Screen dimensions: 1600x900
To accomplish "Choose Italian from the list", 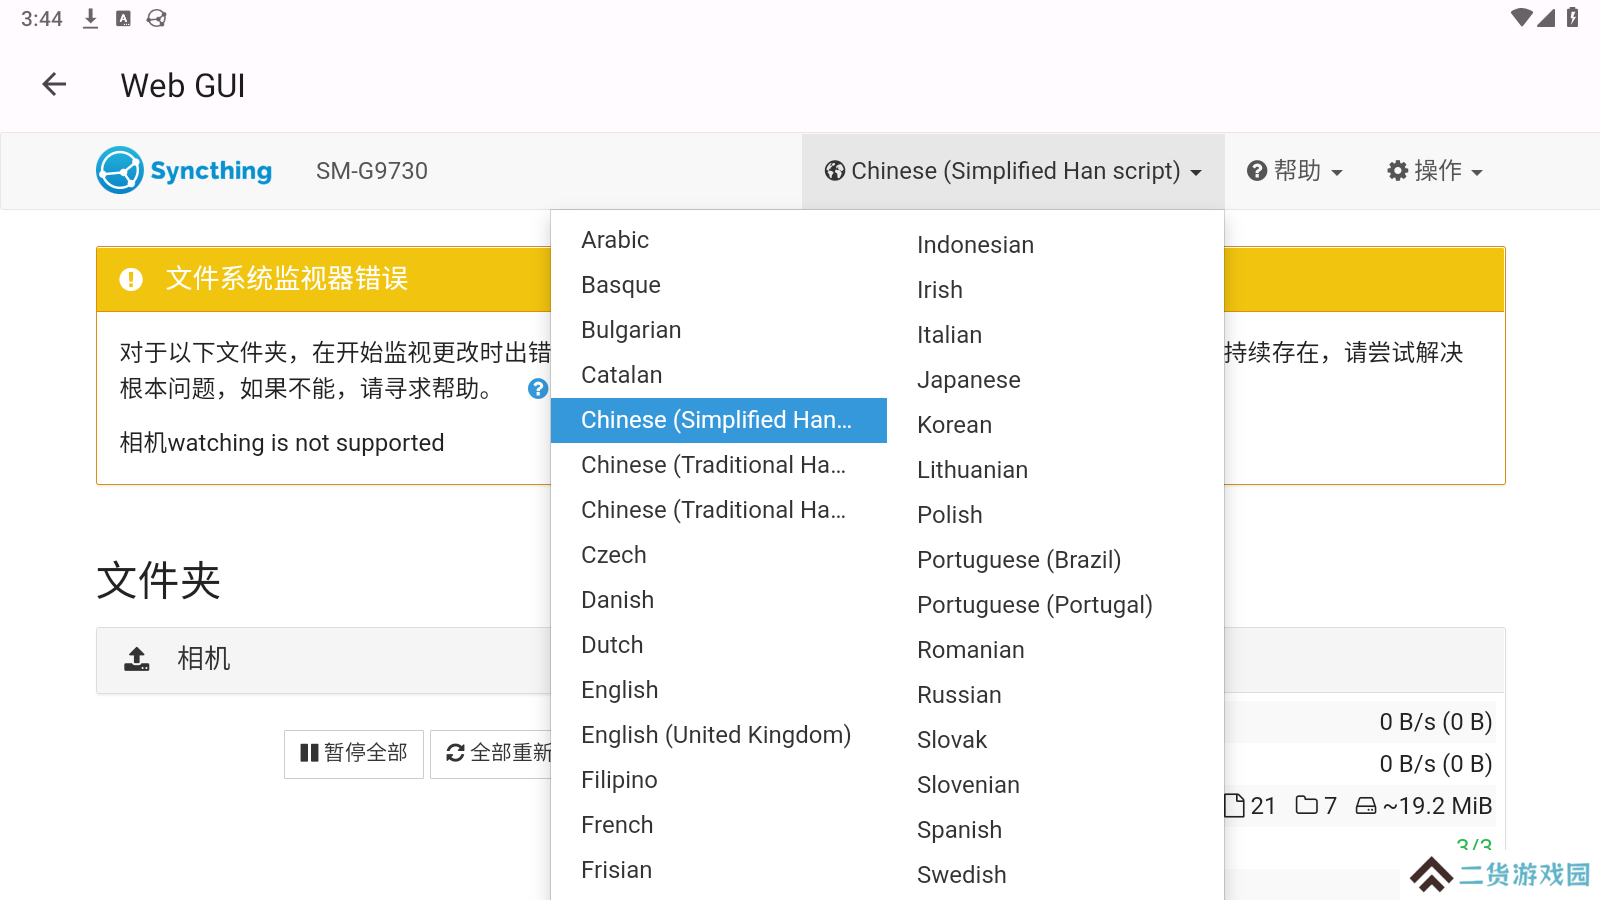I will tap(1054, 335).
